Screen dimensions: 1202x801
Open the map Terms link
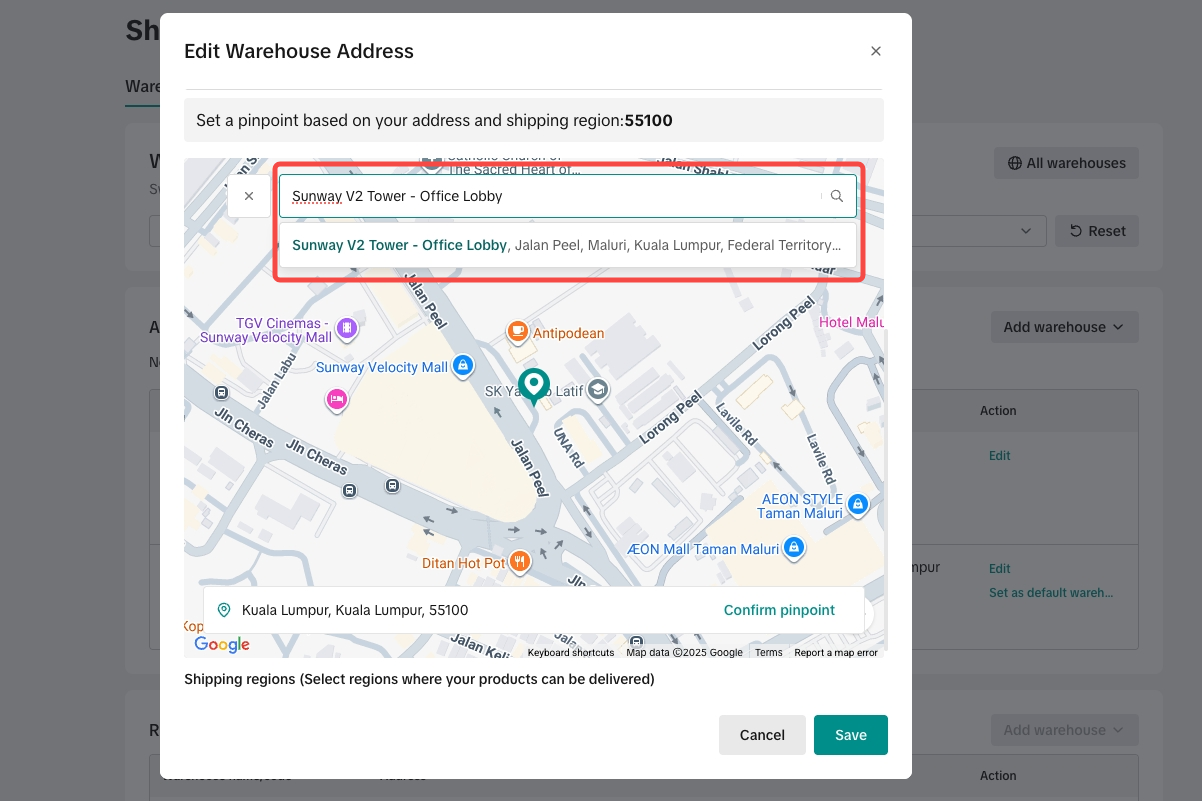[769, 653]
